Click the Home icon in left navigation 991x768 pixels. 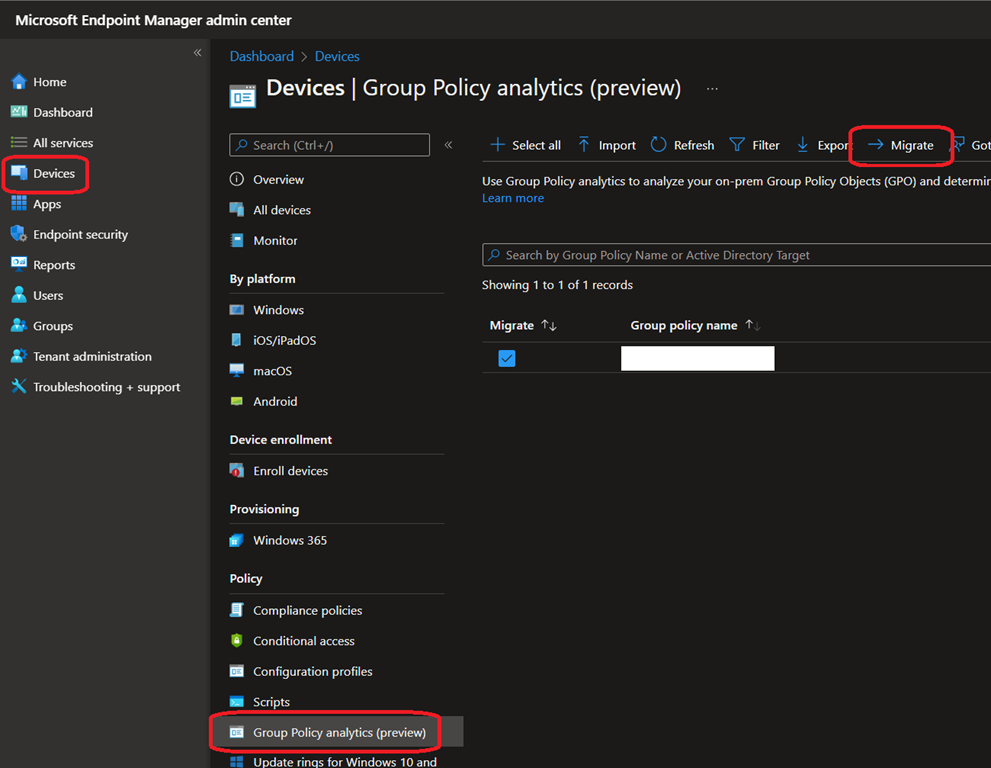point(18,82)
